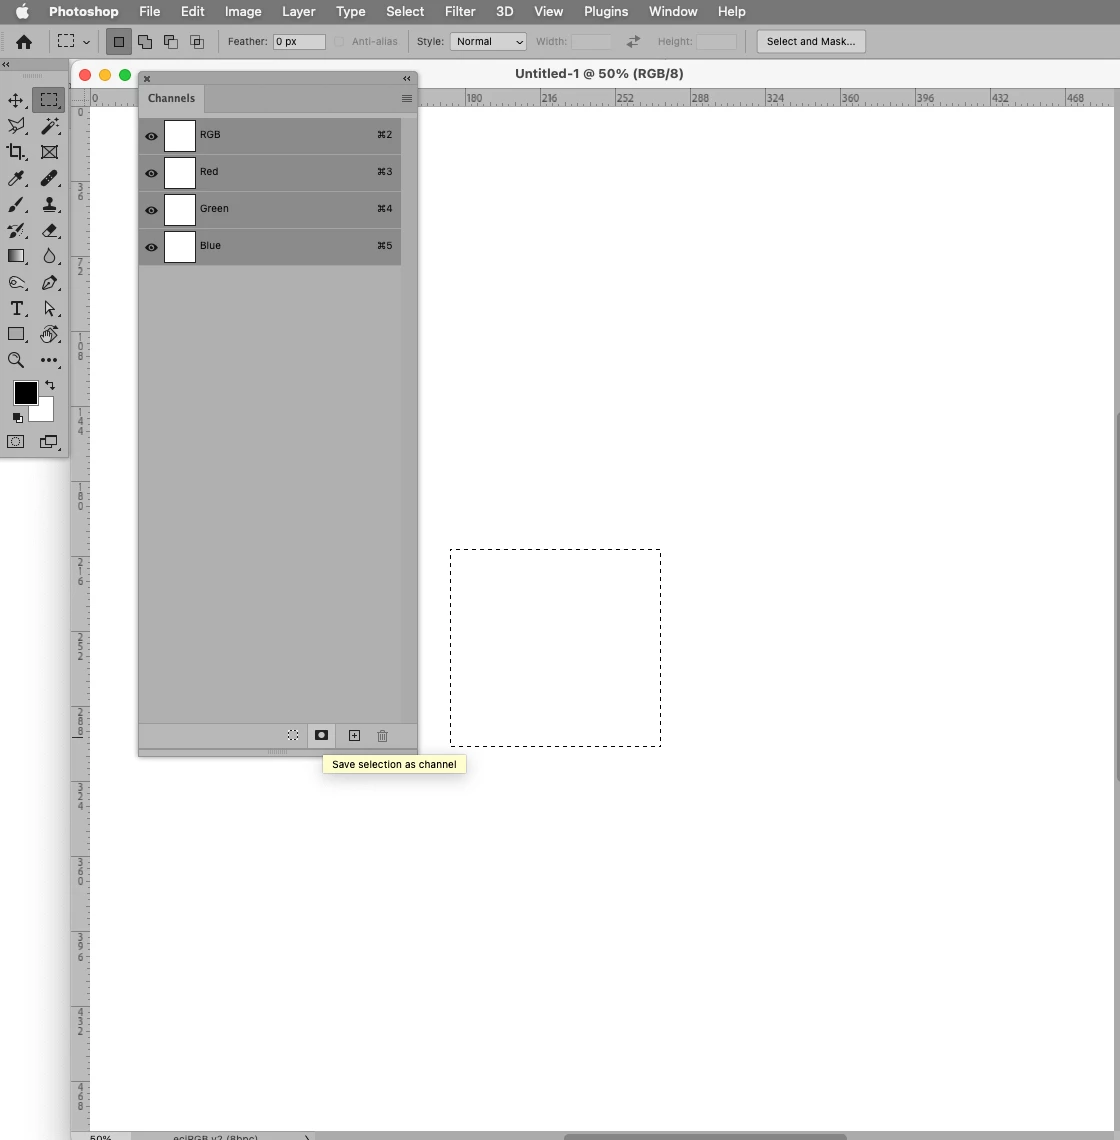Open the Image menu

(x=243, y=12)
